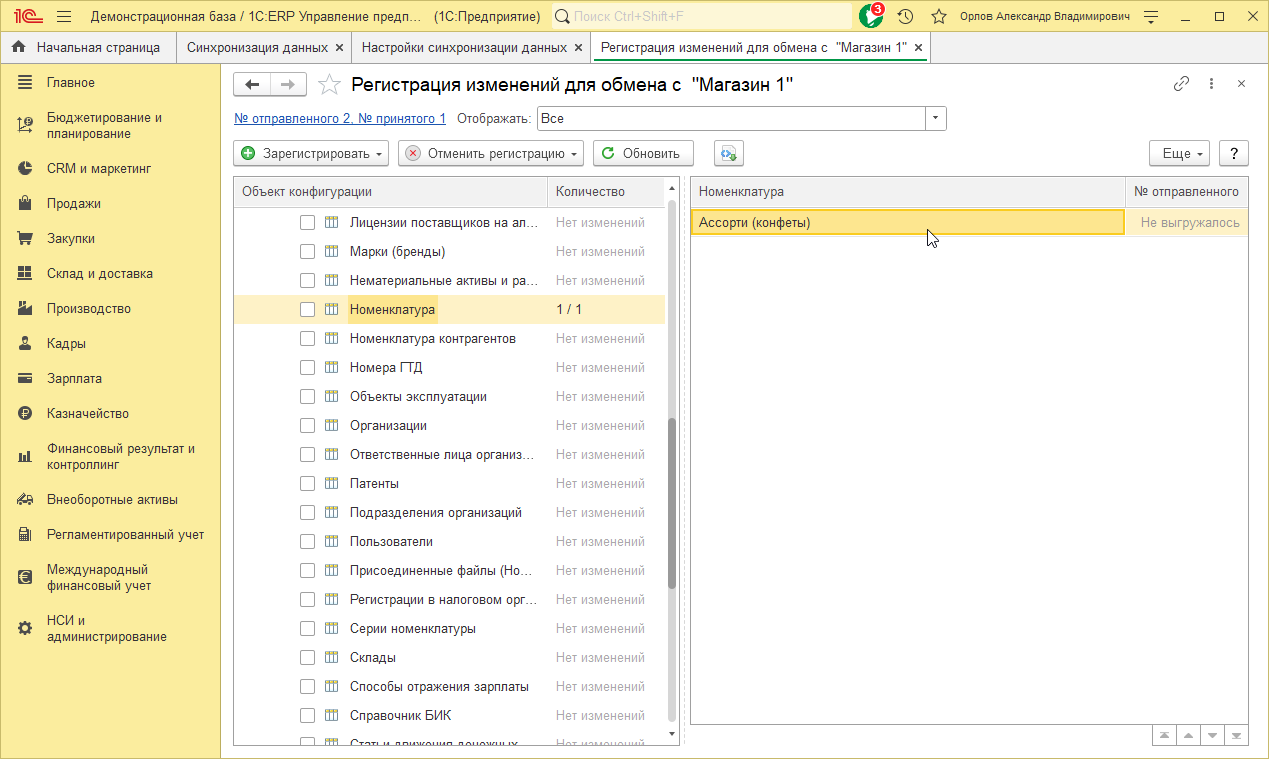Open Продажи section in sidebar
This screenshot has width=1269, height=759.
click(x=73, y=204)
